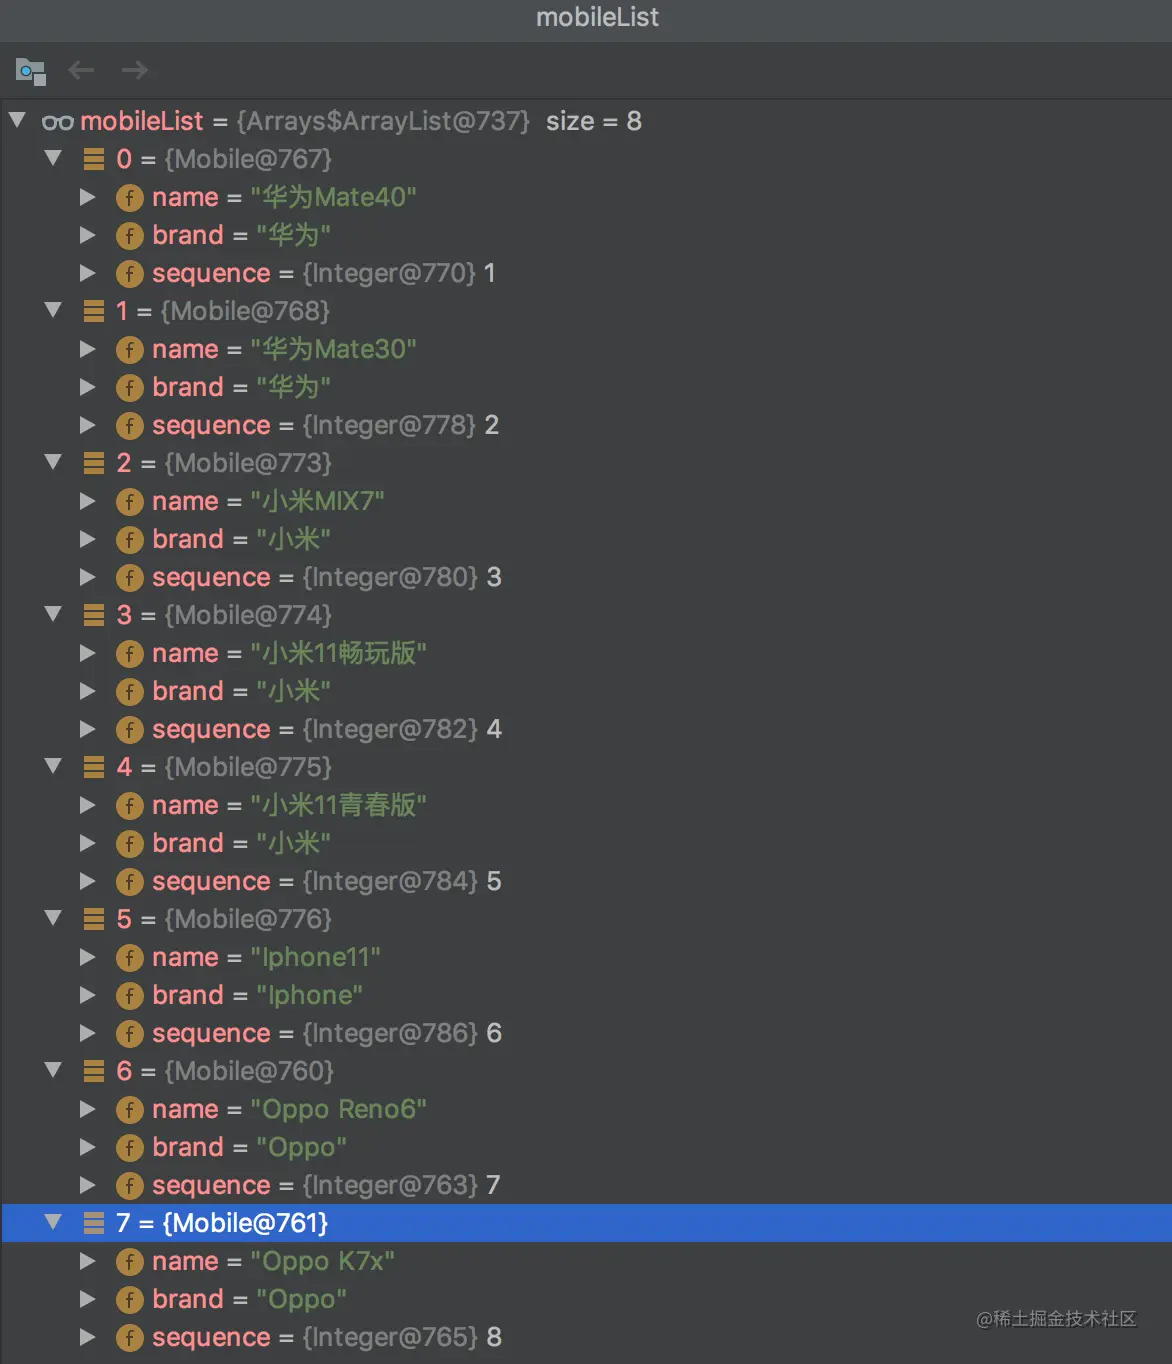The image size is (1172, 1364).
Task: Select the row "0 = {Mobile@767}"
Action: (x=586, y=159)
